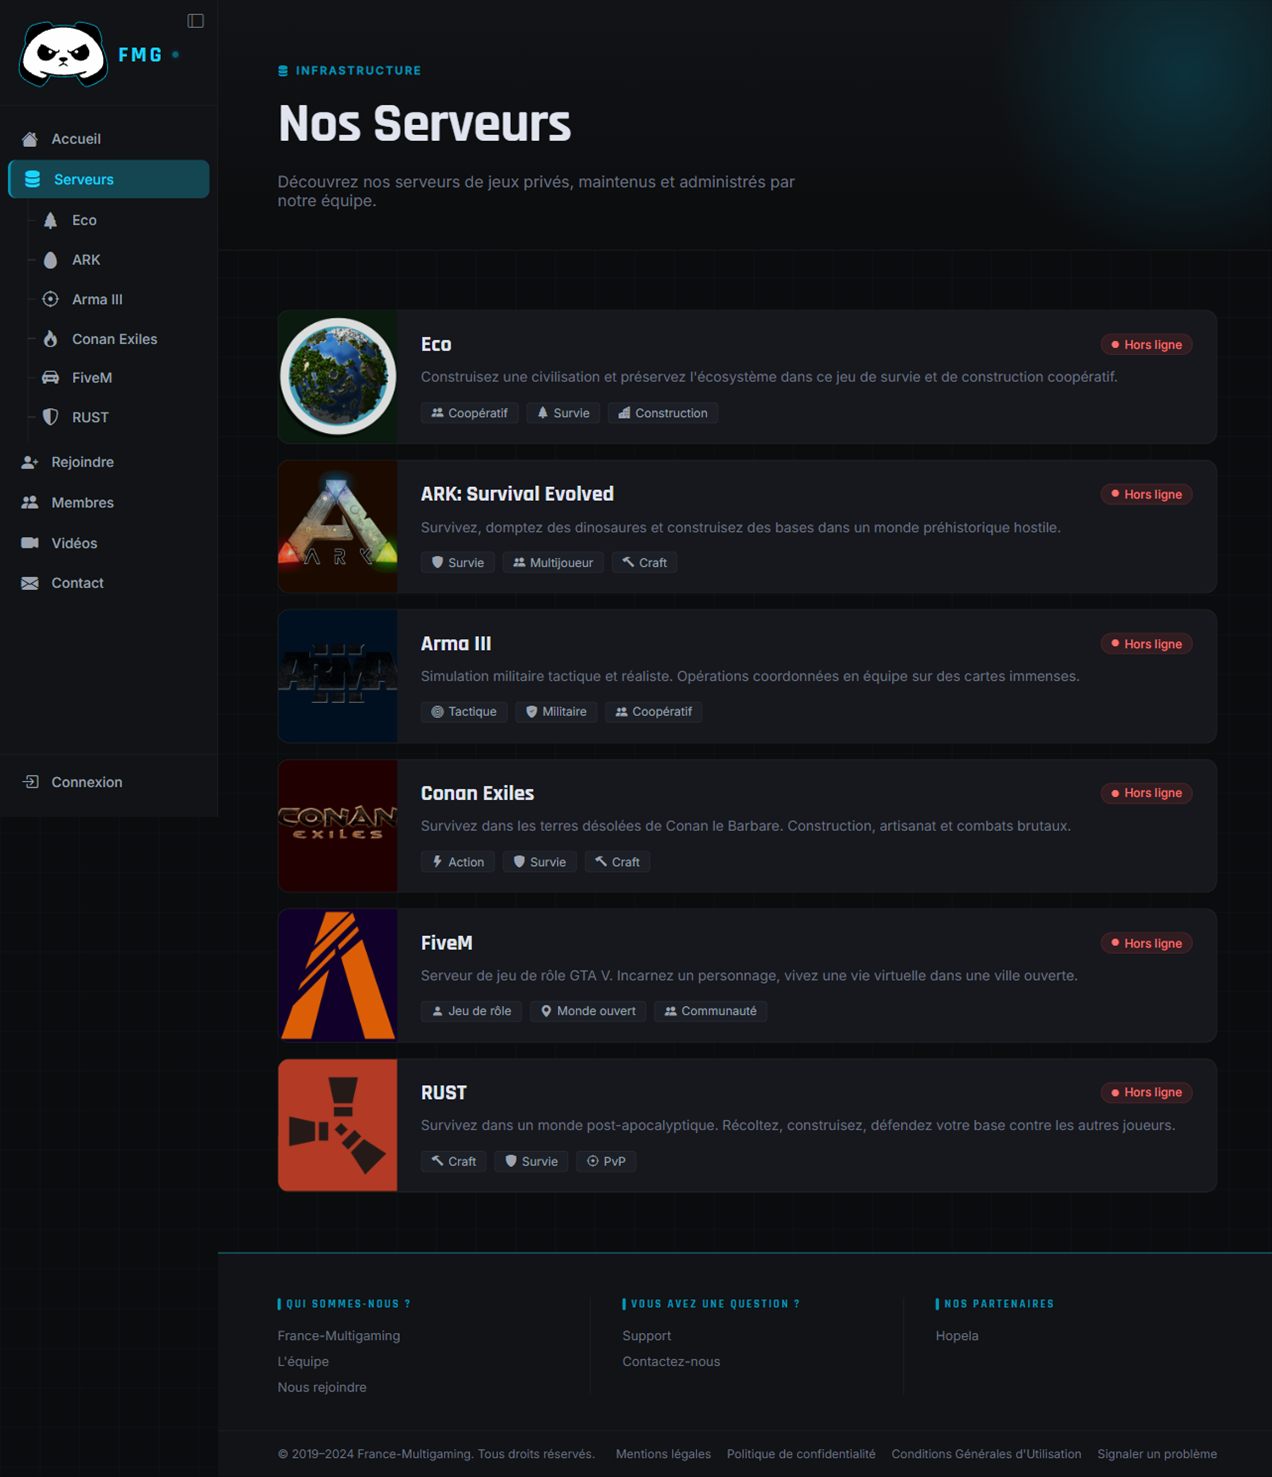Open Signaler un problème footer link
Image resolution: width=1272 pixels, height=1477 pixels.
tap(1157, 1454)
